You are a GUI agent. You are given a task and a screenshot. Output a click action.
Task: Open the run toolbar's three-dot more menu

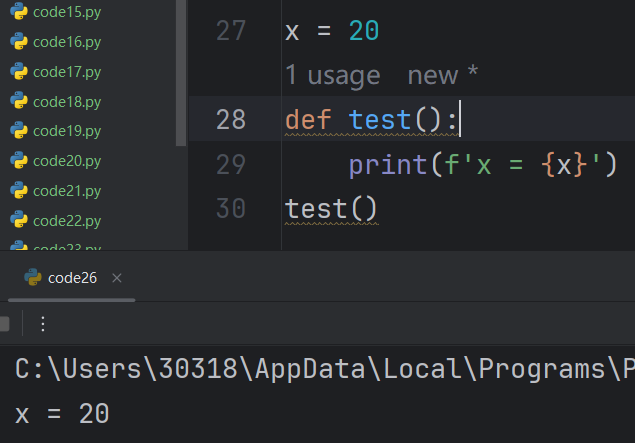(x=42, y=324)
